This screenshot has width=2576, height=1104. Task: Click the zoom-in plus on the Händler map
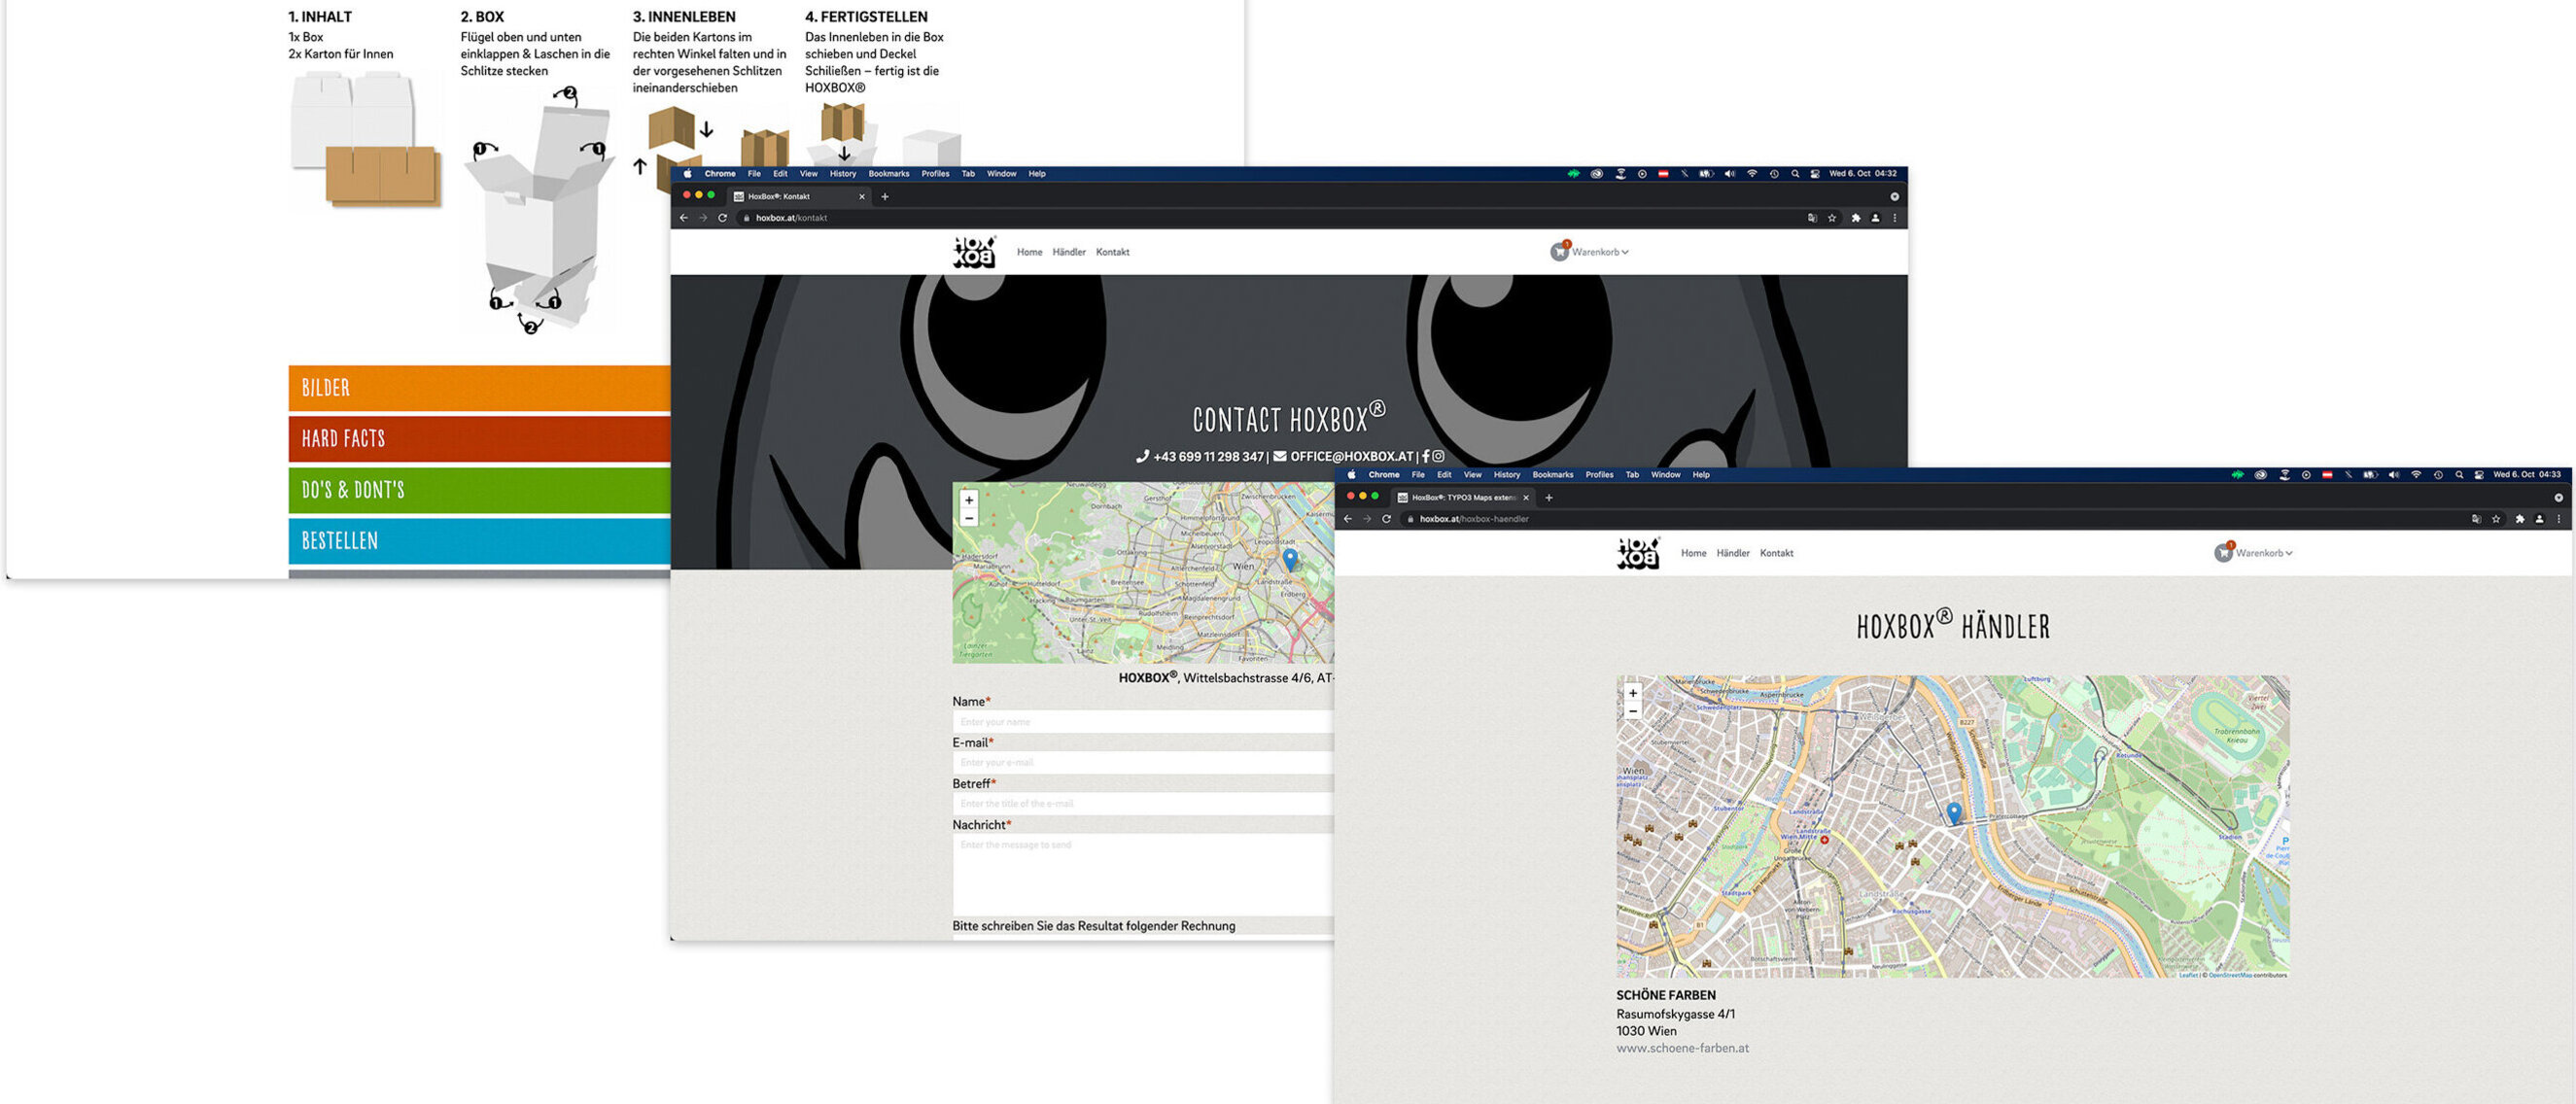click(x=1633, y=693)
